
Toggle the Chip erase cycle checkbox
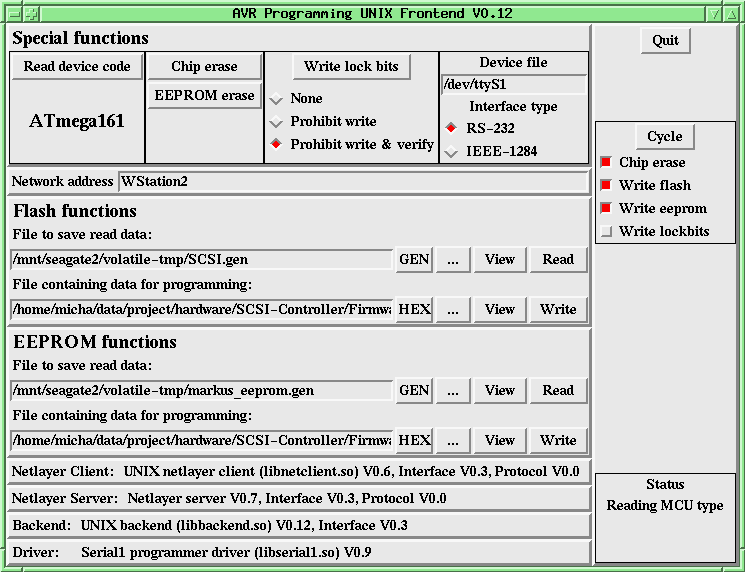pyautogui.click(x=643, y=162)
